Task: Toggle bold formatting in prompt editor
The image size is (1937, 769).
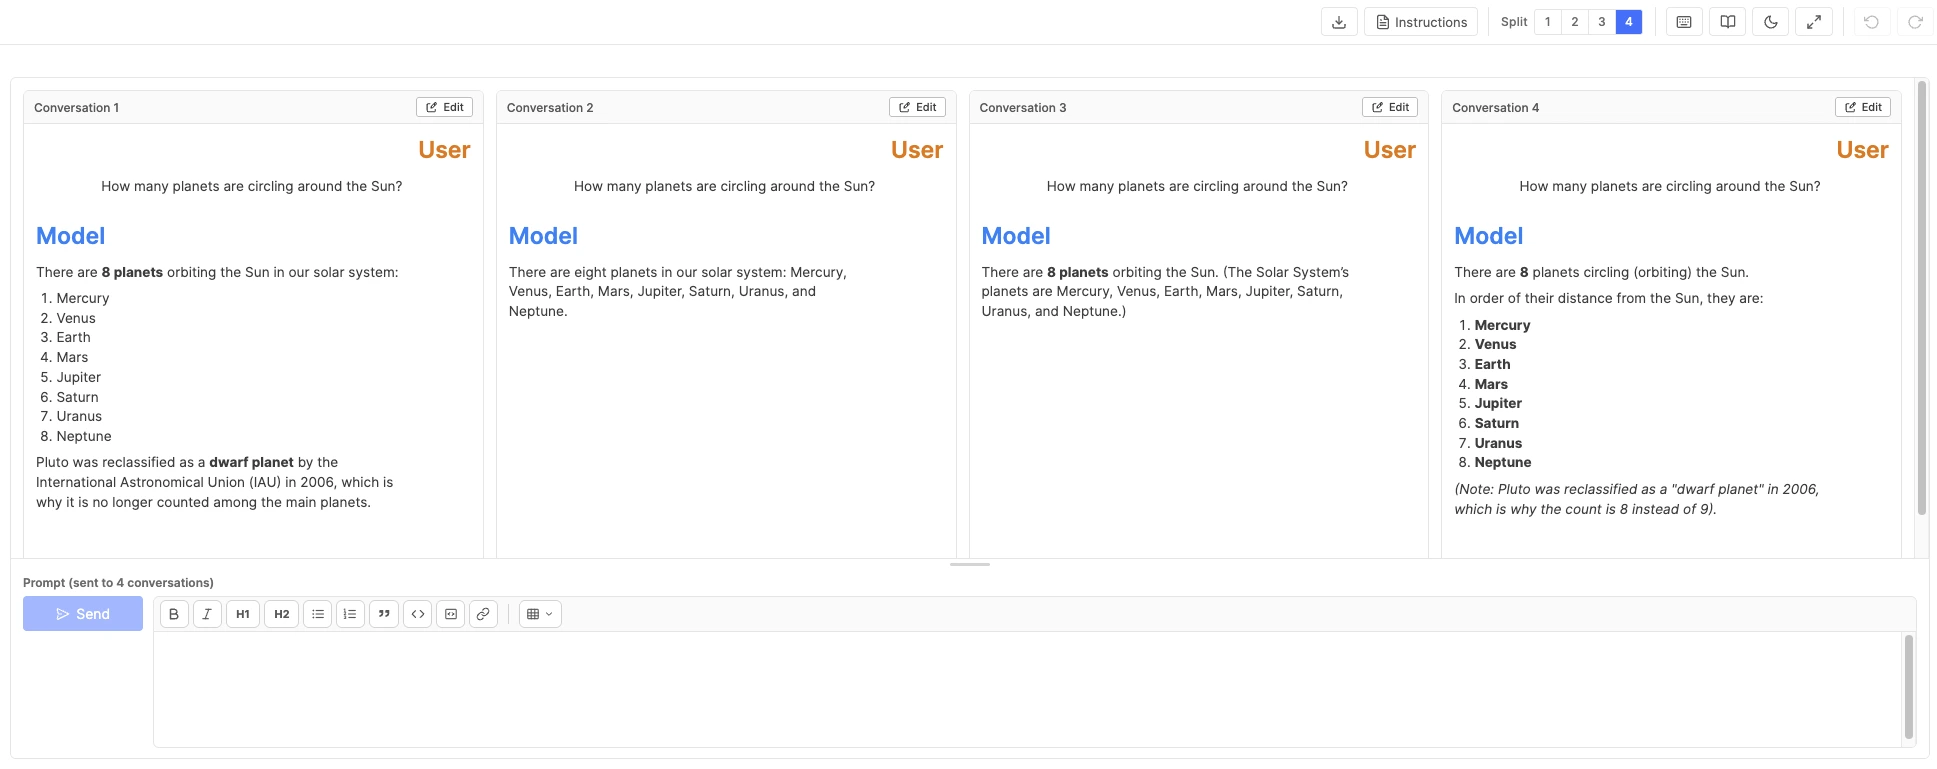Action: [x=174, y=614]
